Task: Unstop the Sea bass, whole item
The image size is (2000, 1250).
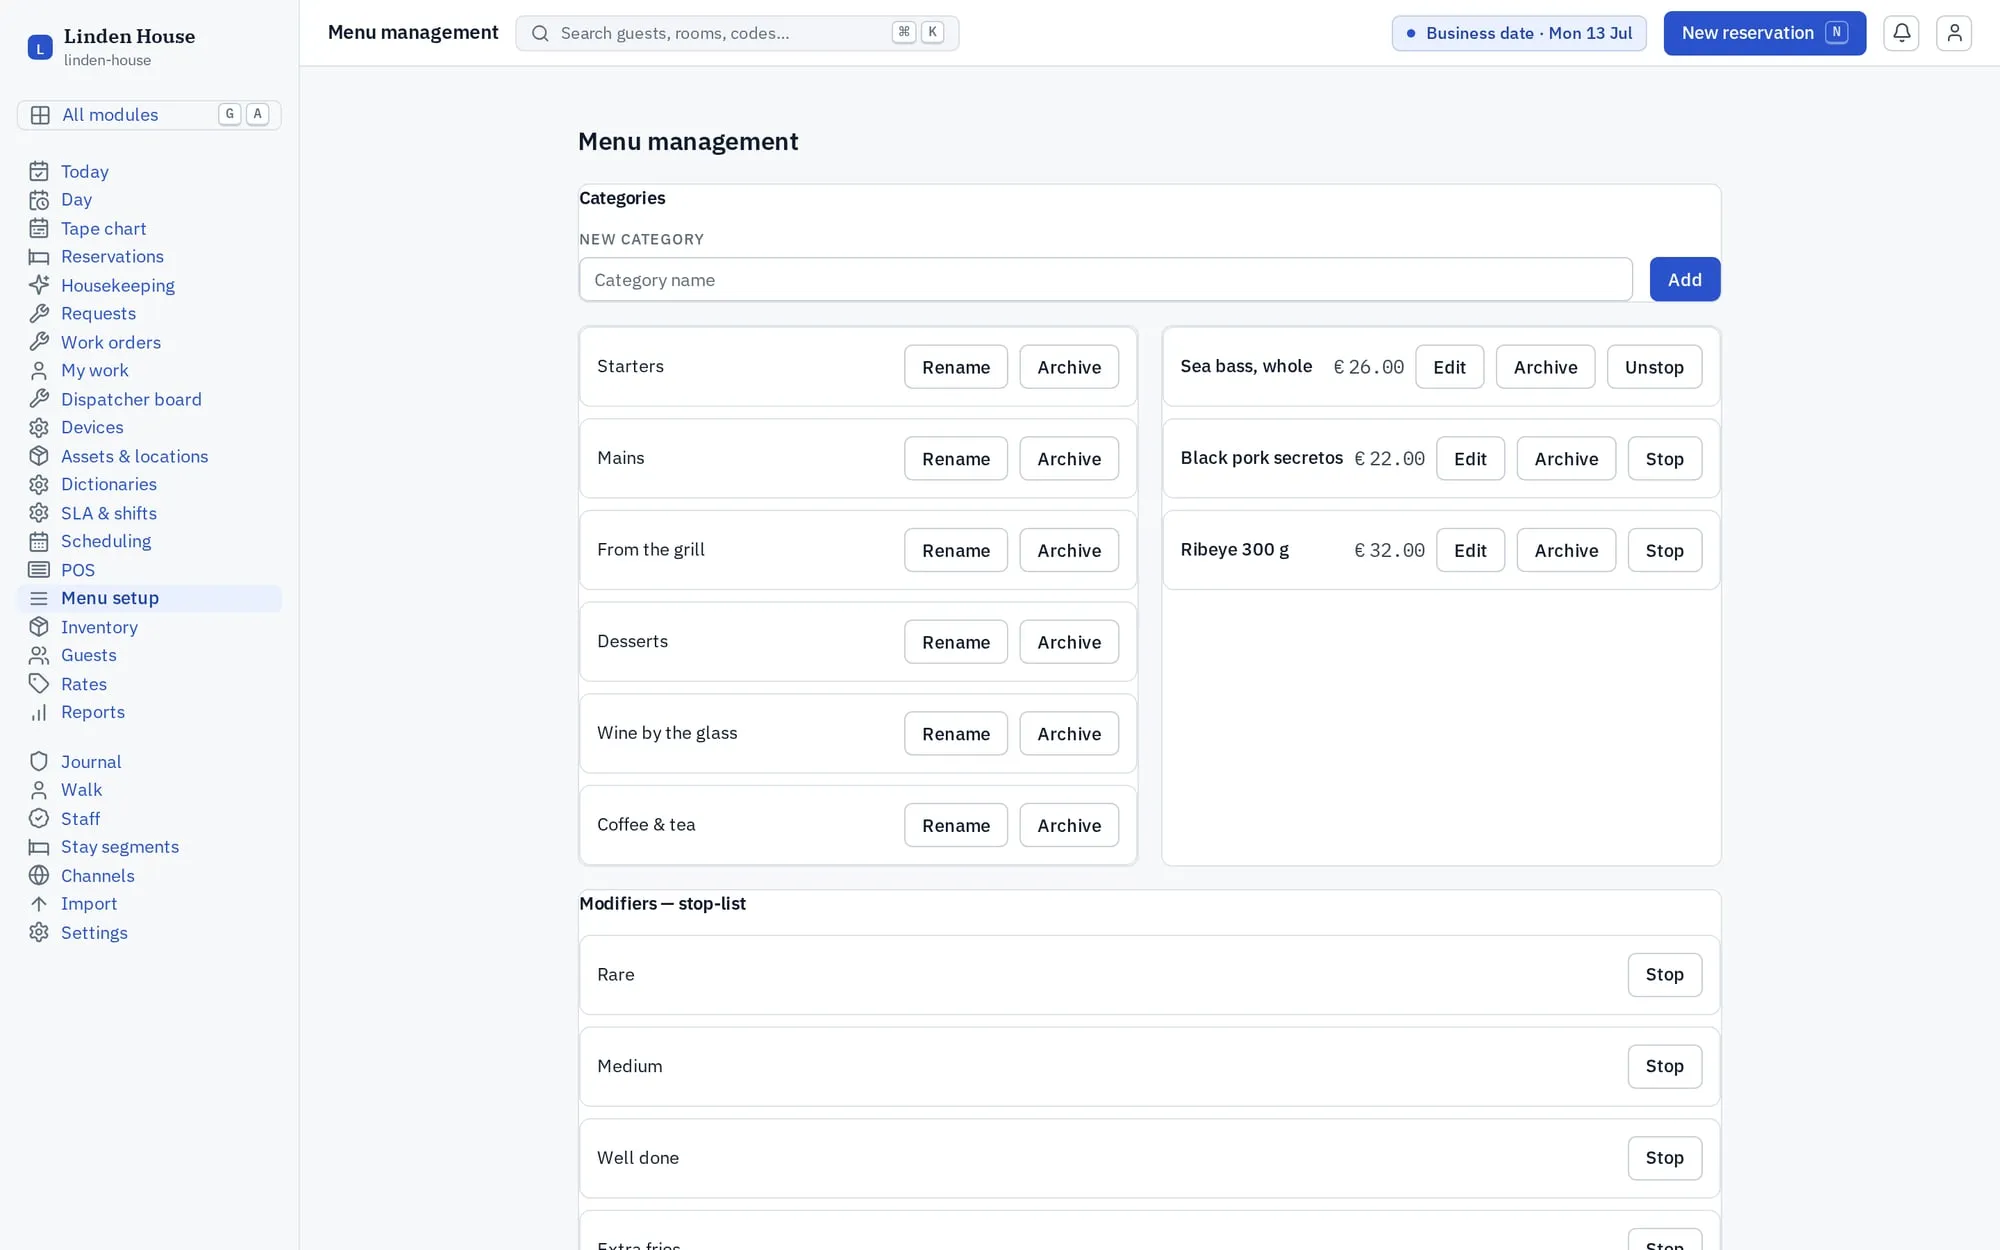Action: (1654, 367)
